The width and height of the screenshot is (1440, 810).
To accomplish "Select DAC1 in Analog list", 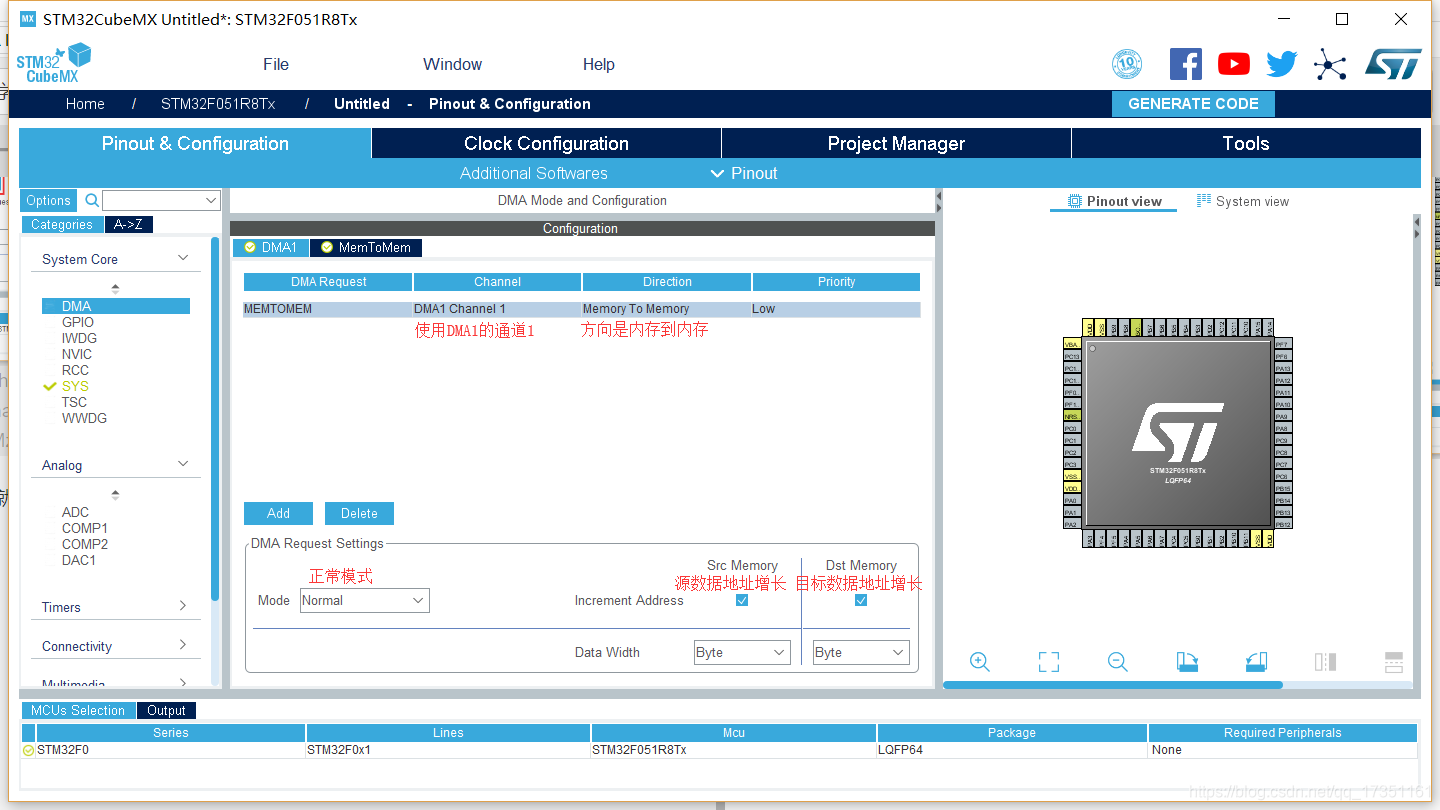I will tap(79, 560).
